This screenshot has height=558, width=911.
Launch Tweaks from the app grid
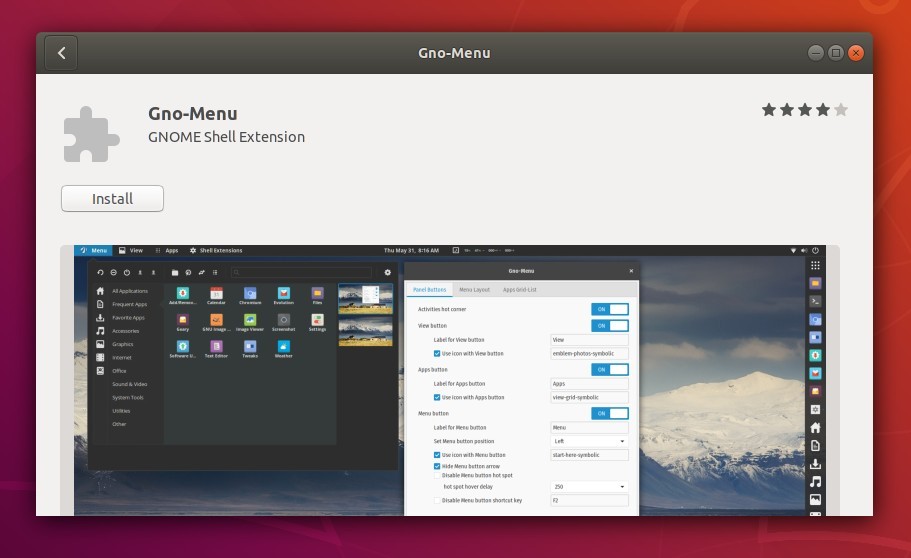pos(250,349)
